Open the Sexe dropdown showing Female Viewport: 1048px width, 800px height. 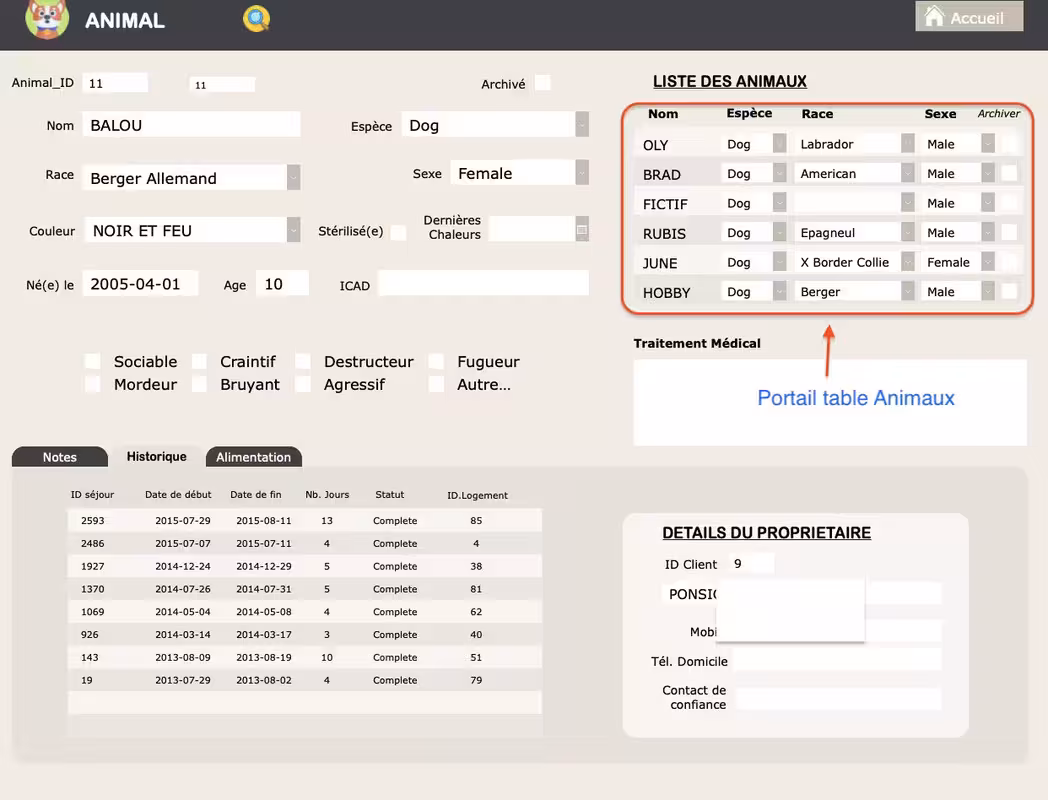tap(581, 172)
